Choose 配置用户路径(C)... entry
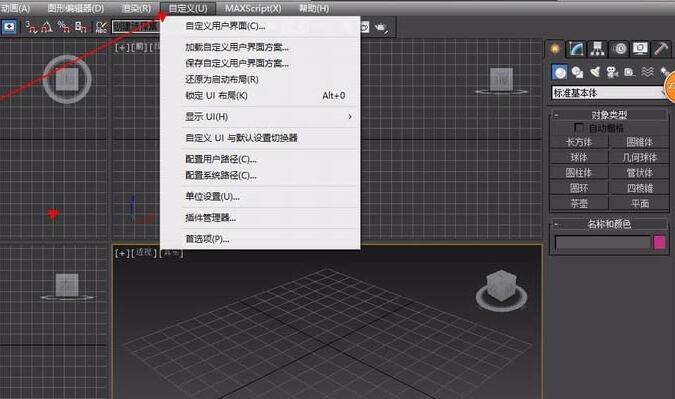This screenshot has width=675, height=399. tap(260, 159)
